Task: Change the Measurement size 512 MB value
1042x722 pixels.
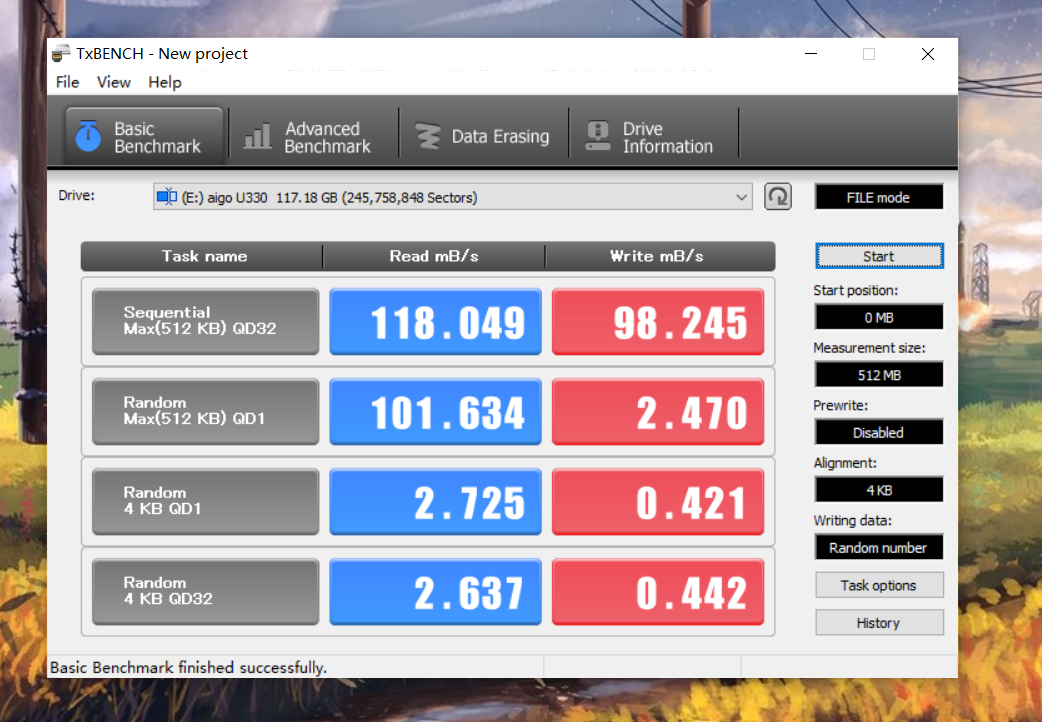Action: tap(879, 375)
